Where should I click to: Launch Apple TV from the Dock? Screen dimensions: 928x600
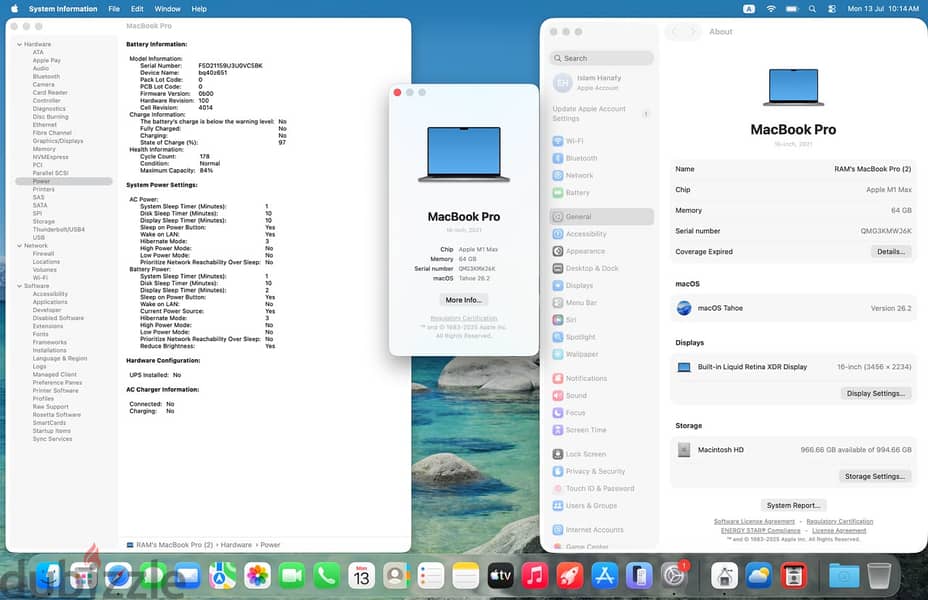tap(500, 575)
